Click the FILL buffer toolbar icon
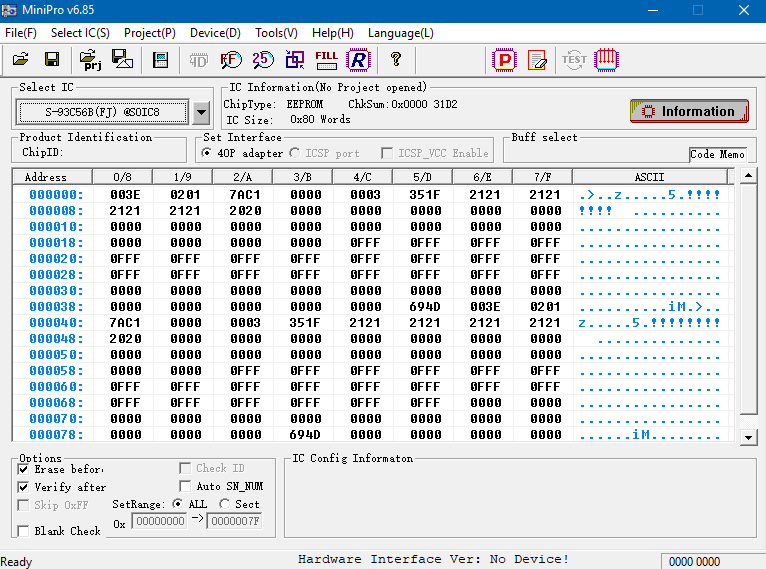766x569 pixels. (x=326, y=60)
